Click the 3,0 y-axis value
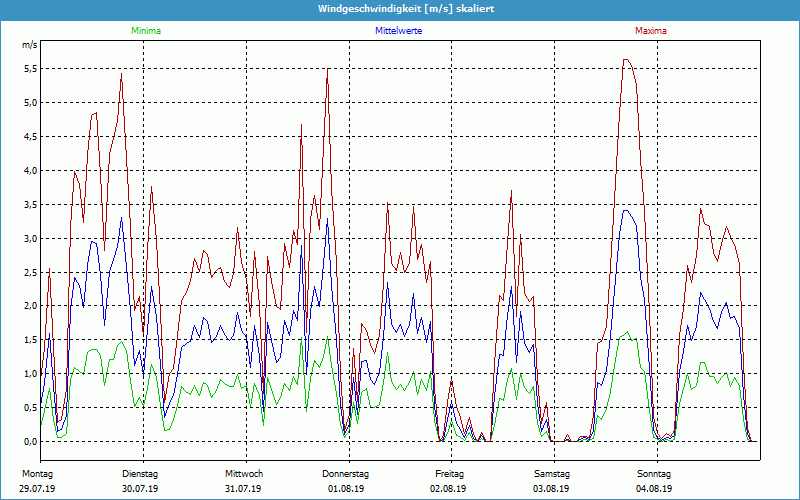The height and width of the screenshot is (500, 800). coord(31,238)
